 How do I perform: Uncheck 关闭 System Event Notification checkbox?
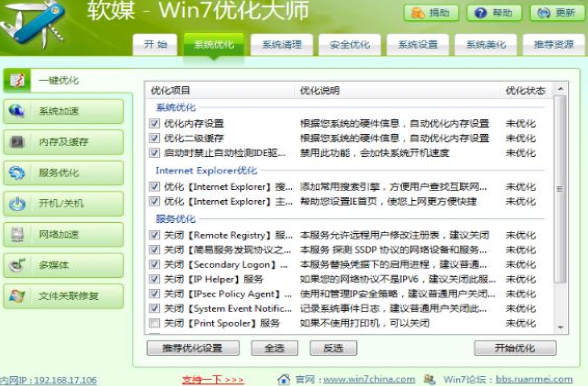click(154, 308)
